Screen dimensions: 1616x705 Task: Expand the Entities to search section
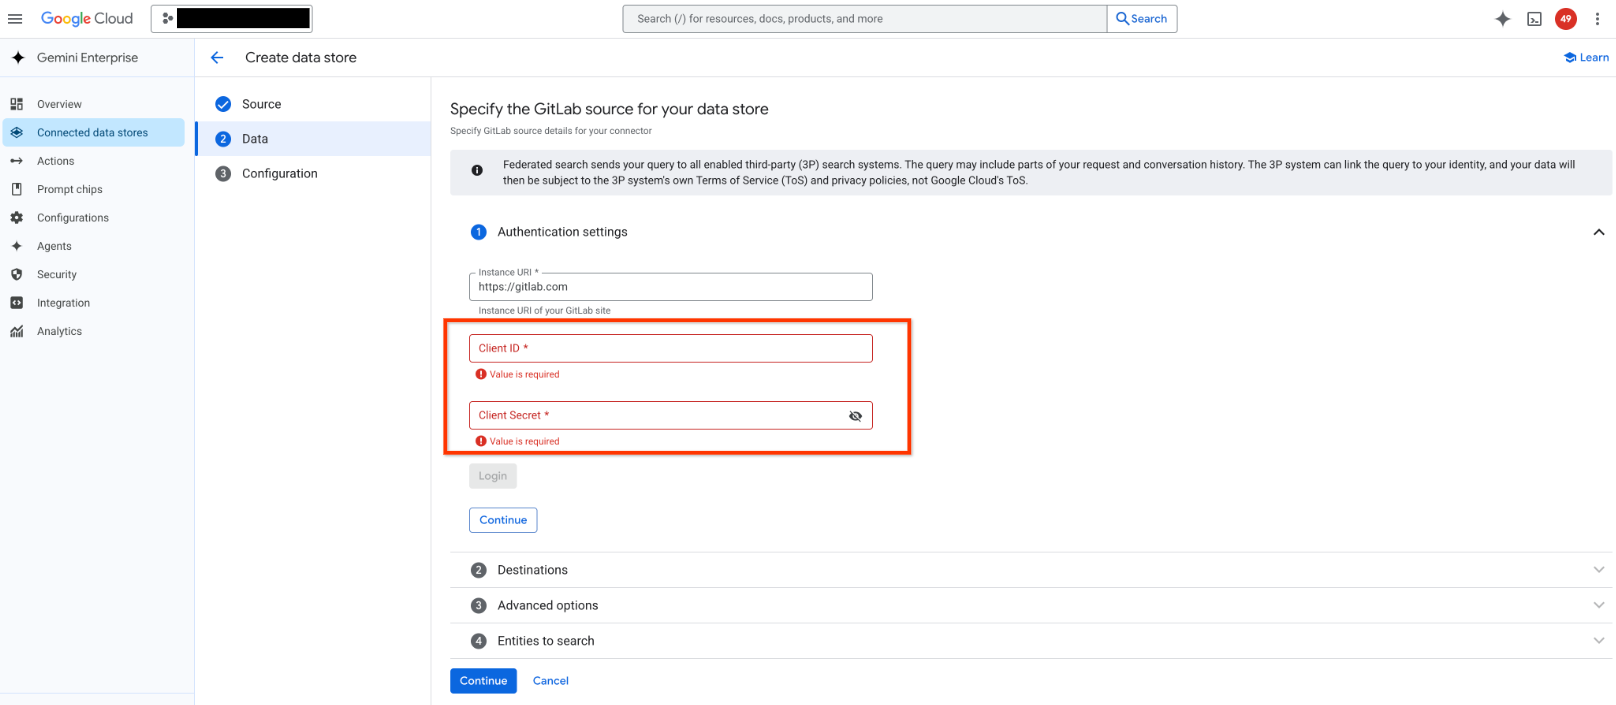click(x=1598, y=641)
